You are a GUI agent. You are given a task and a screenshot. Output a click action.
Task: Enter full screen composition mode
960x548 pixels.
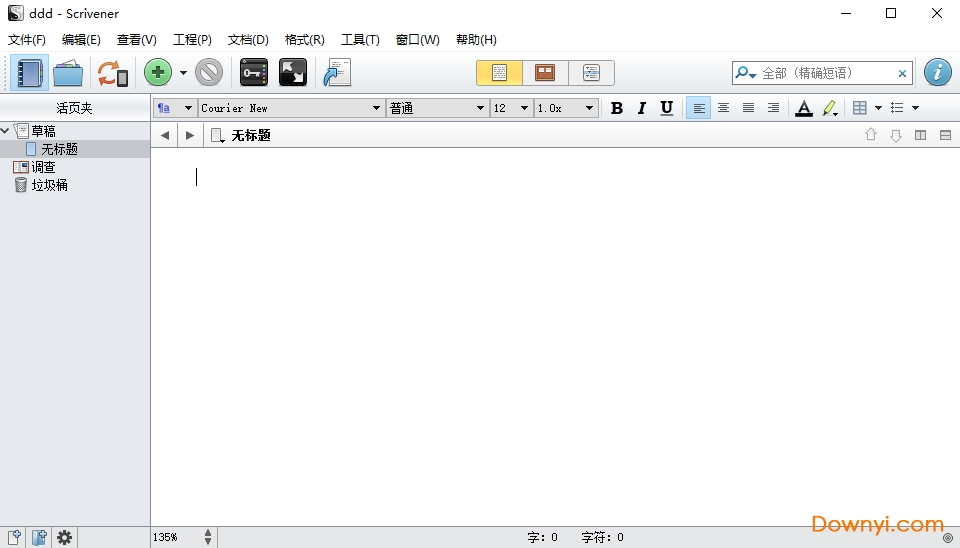click(292, 73)
